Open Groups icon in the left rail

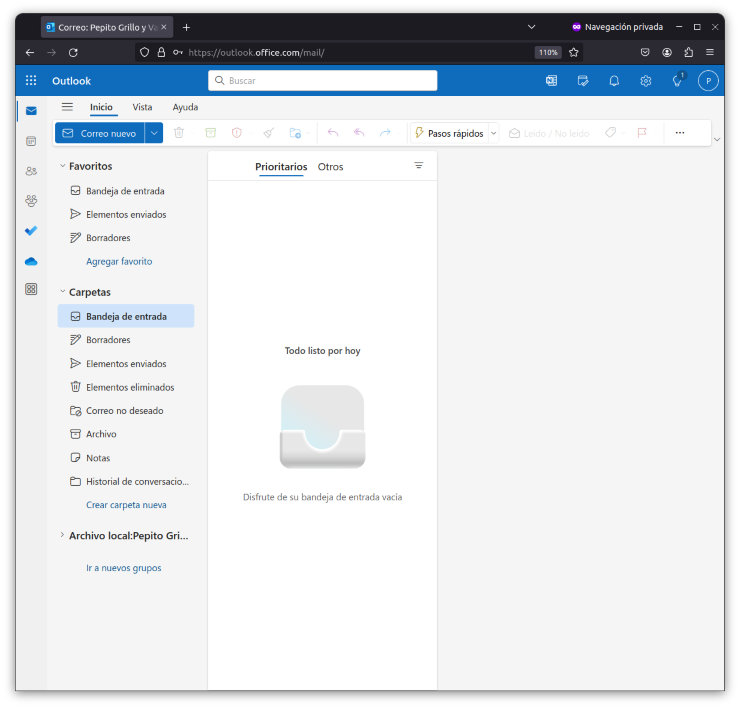31,201
